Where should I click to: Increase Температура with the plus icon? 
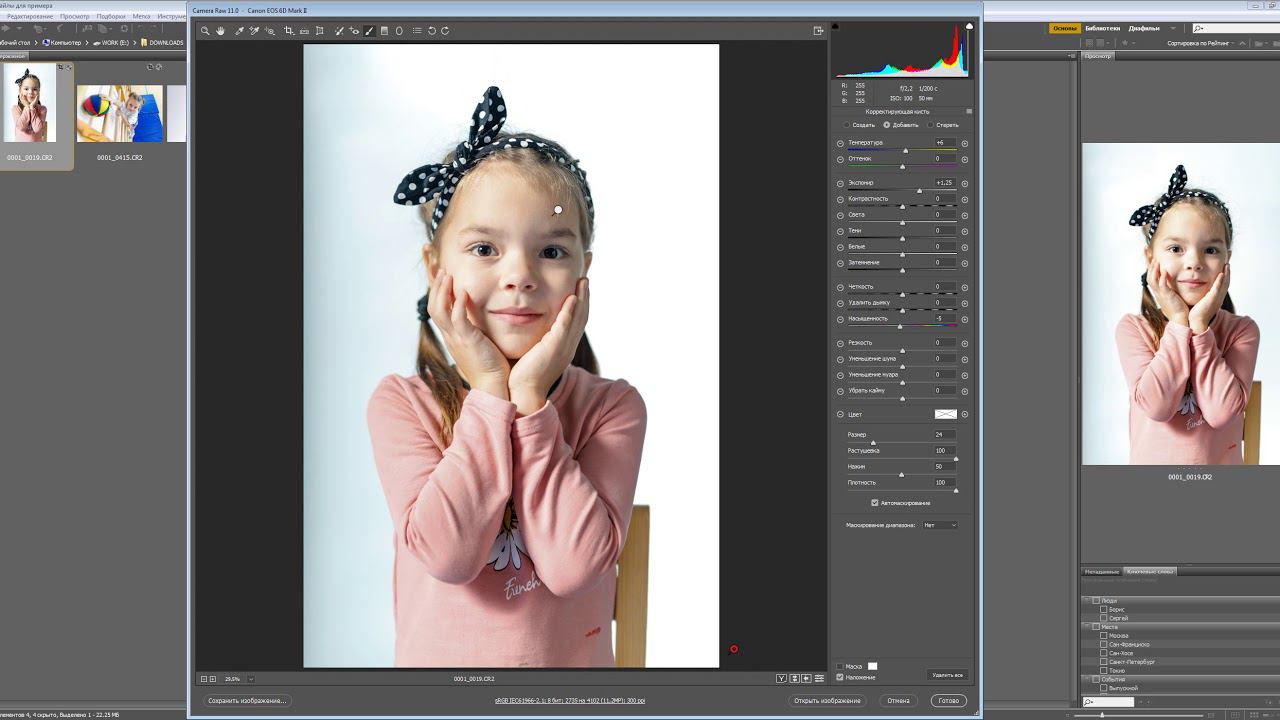(965, 143)
